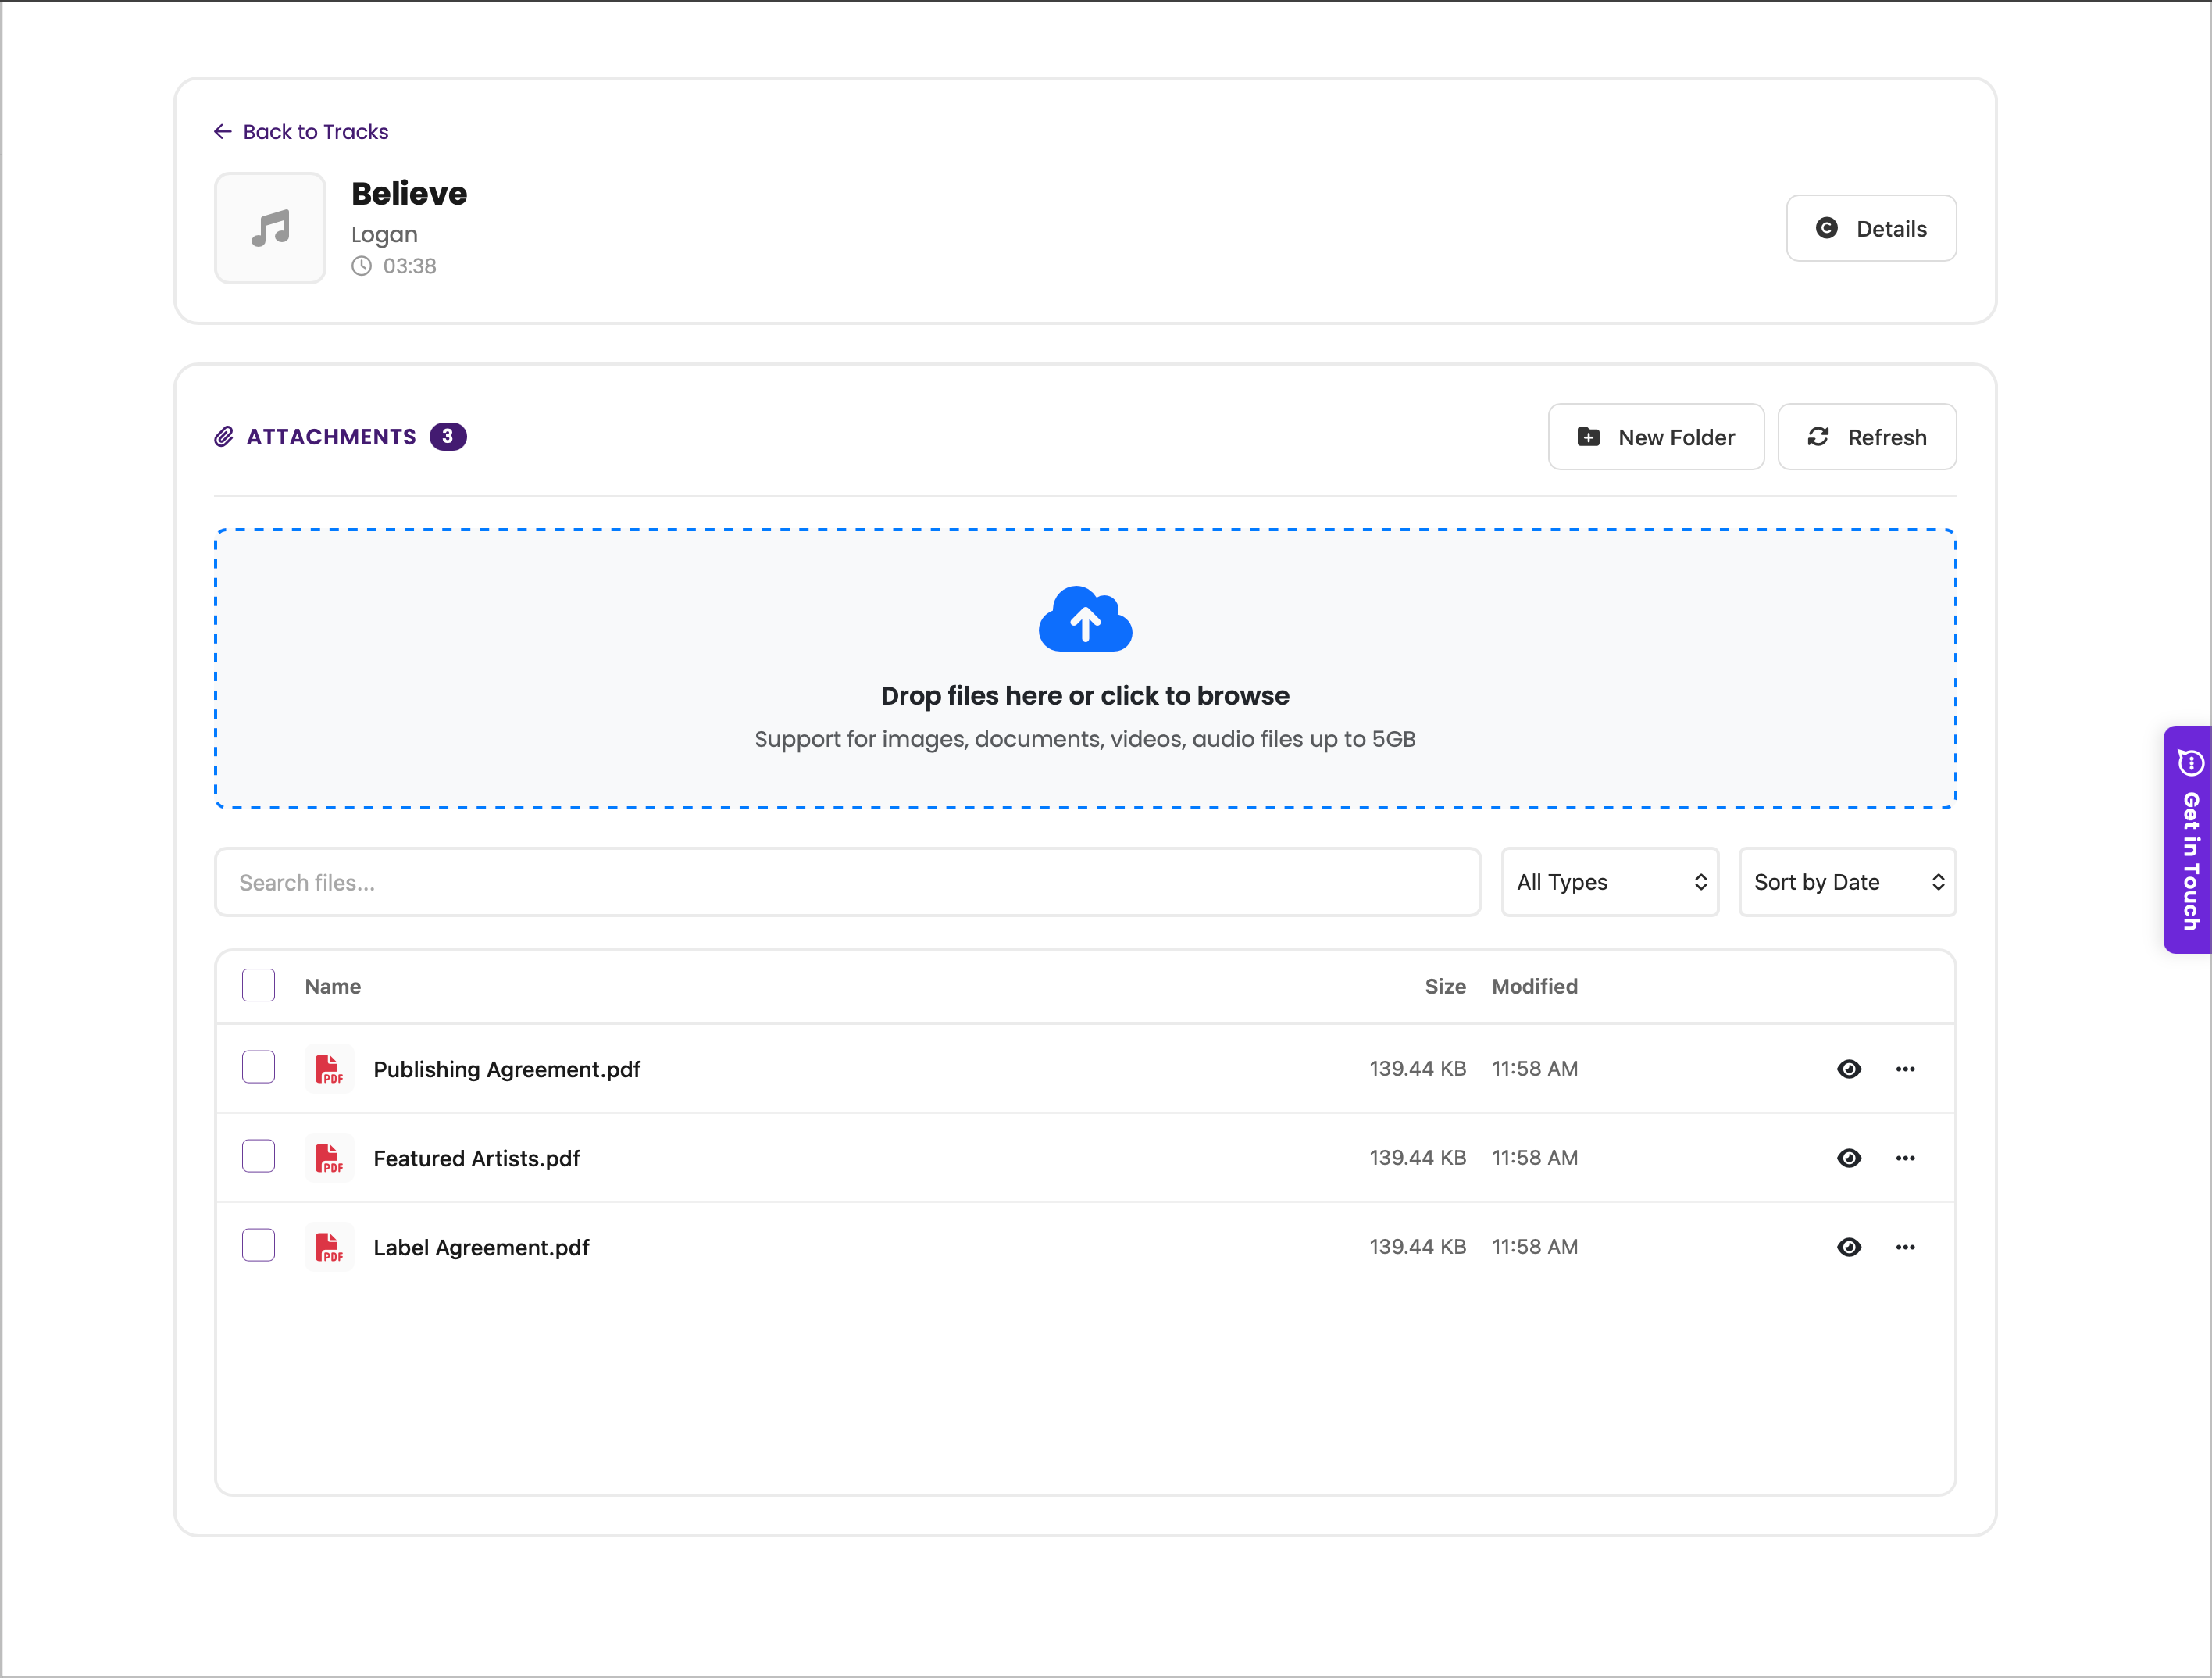
Task: Open more options for Label Agreement.pdf
Action: tap(1905, 1247)
